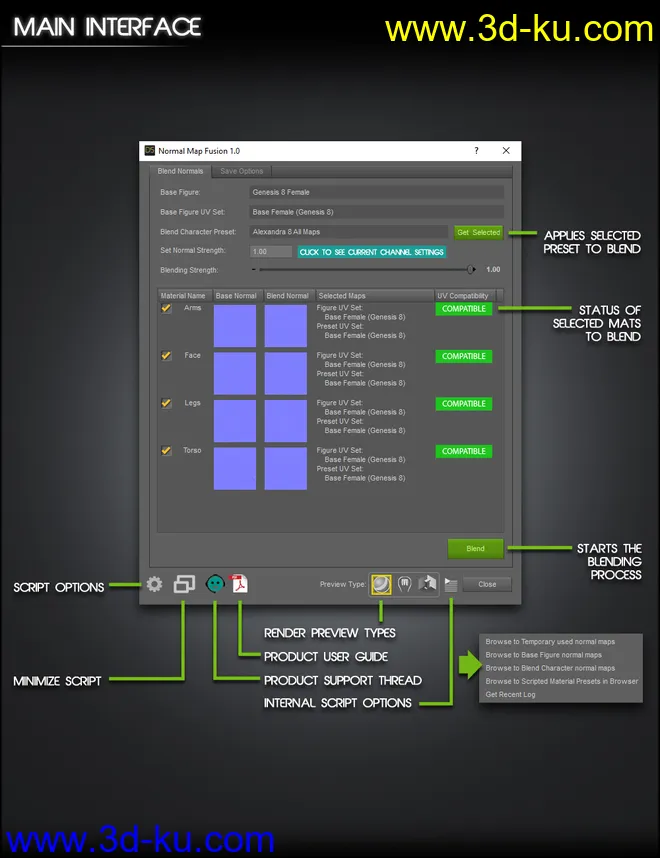Image resolution: width=660 pixels, height=858 pixels.
Task: Select Get Recent Log menu entry
Action: pos(510,694)
